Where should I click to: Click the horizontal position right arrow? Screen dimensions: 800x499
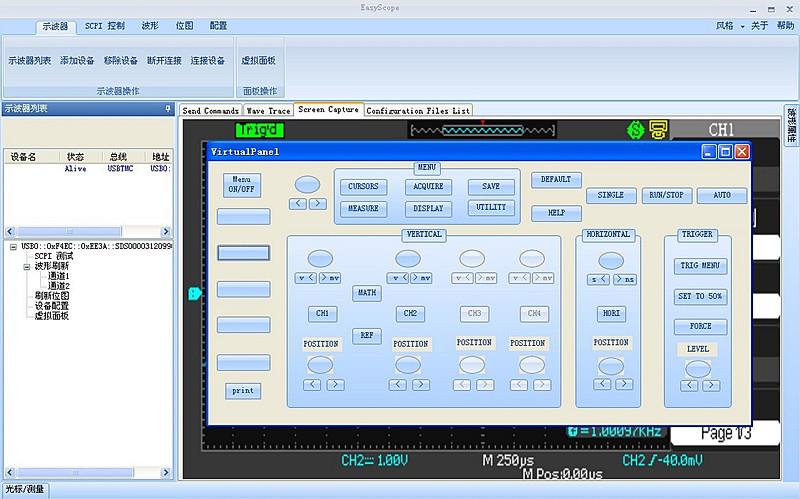pyautogui.click(x=623, y=384)
